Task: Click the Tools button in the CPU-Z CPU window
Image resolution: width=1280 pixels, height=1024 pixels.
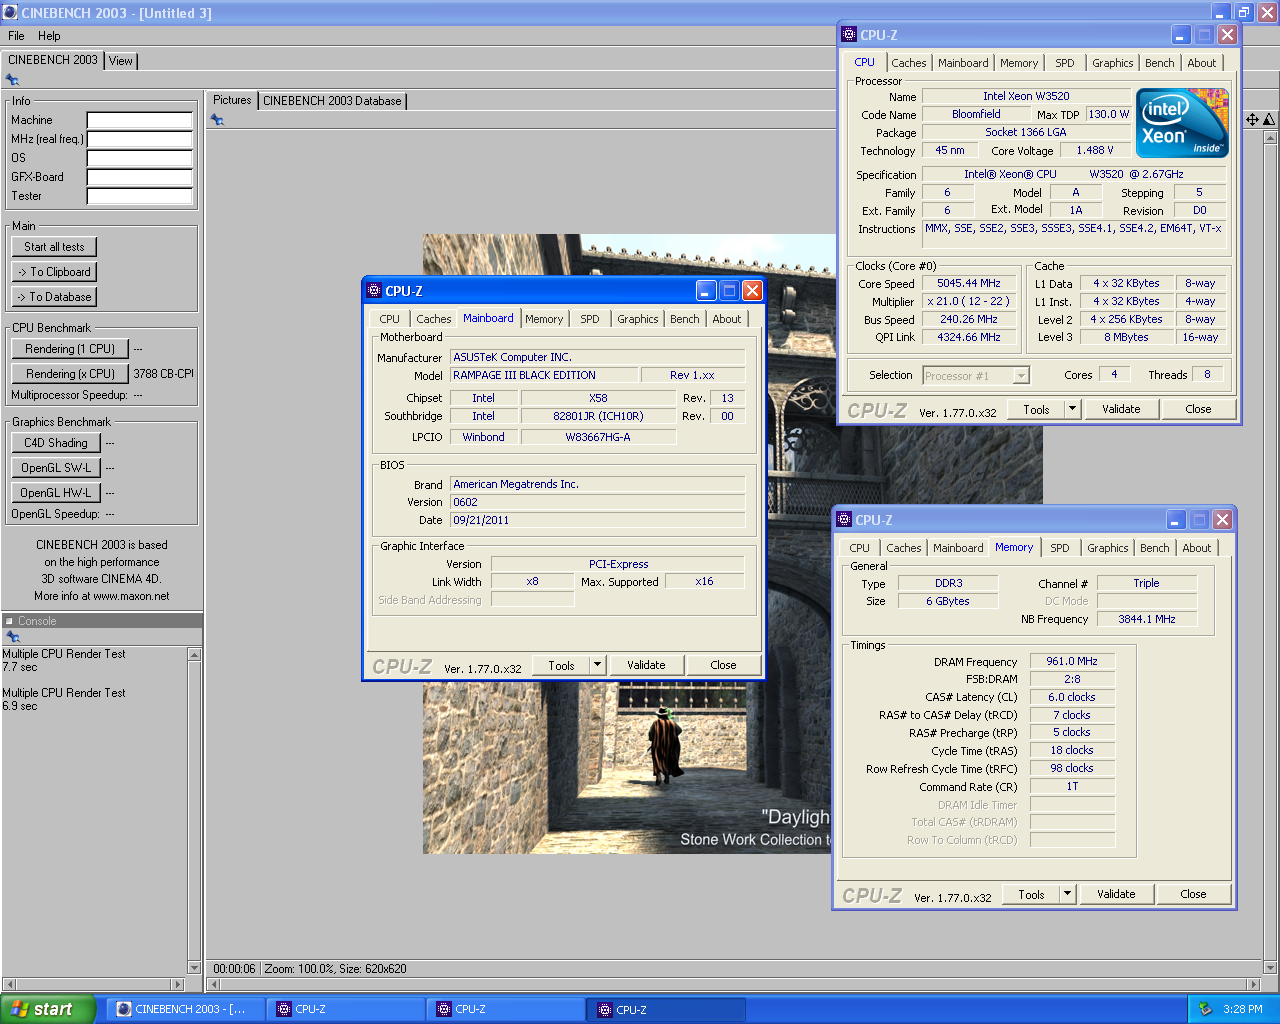Action: click(x=1036, y=409)
